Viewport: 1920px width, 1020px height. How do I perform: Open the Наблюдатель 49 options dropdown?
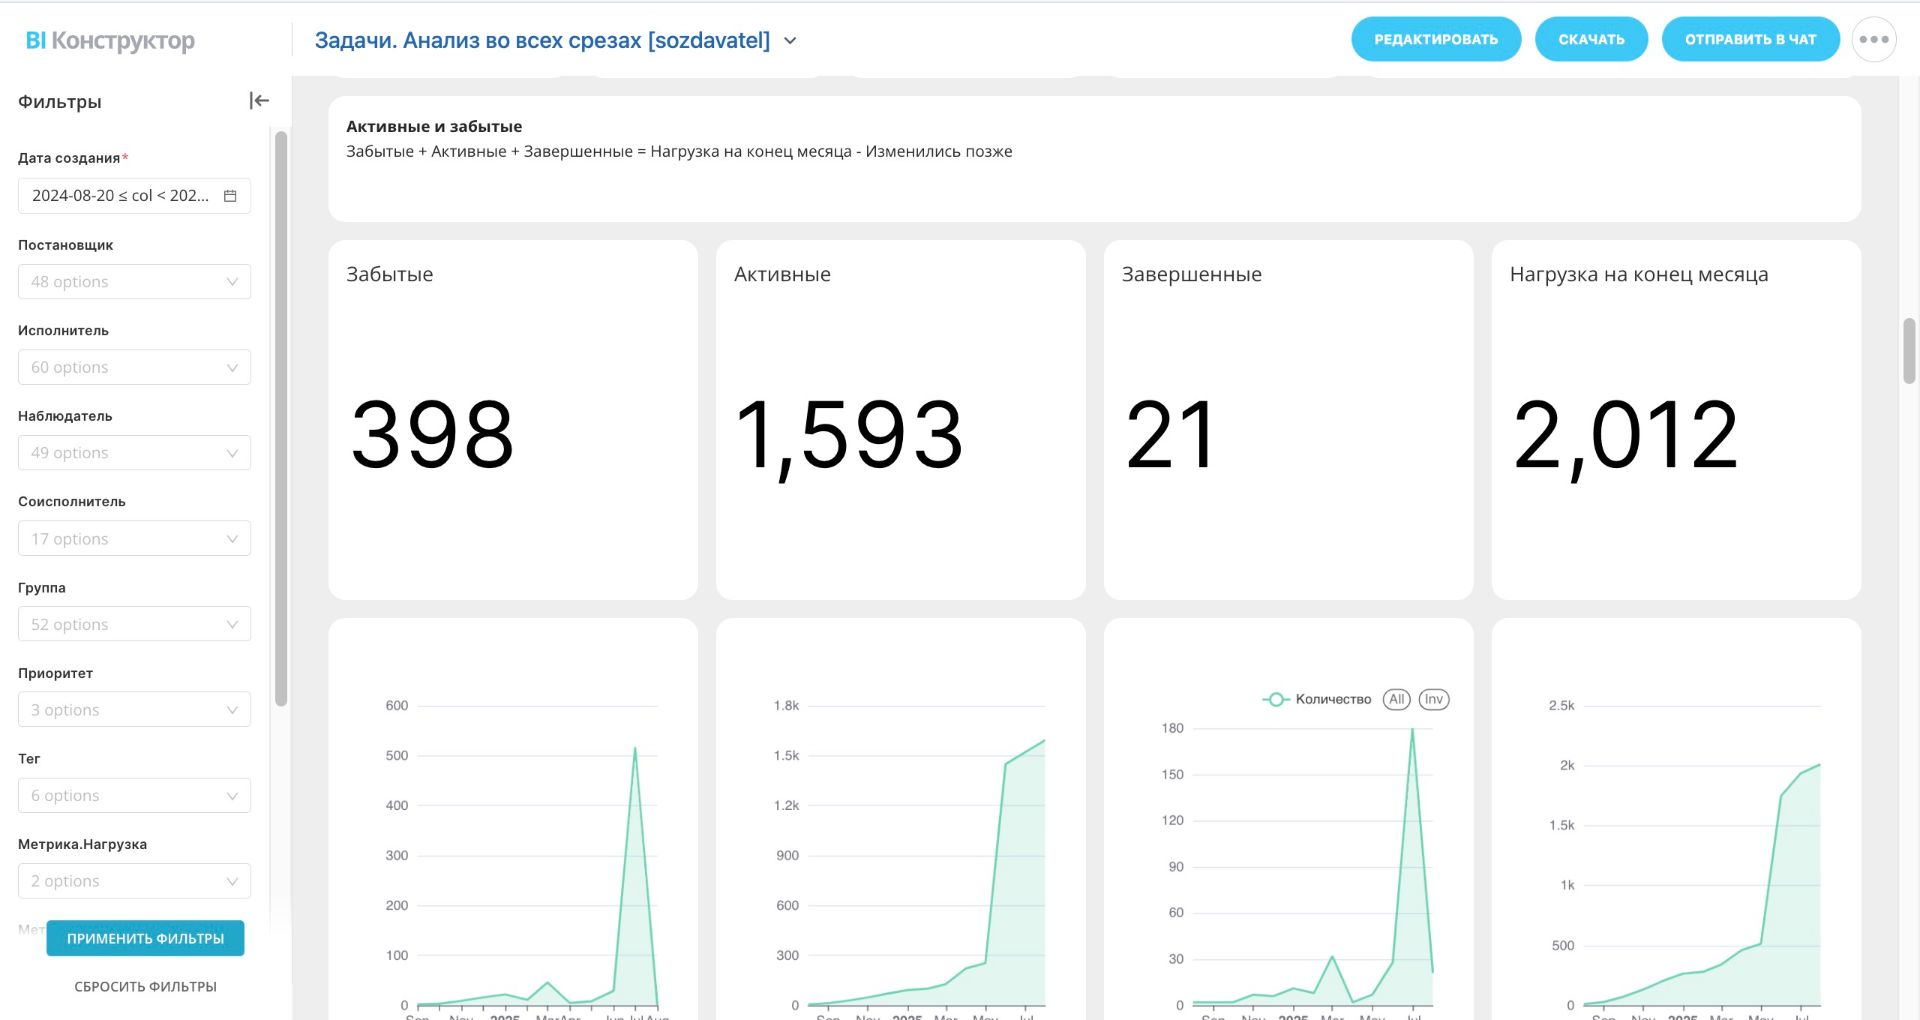click(134, 453)
